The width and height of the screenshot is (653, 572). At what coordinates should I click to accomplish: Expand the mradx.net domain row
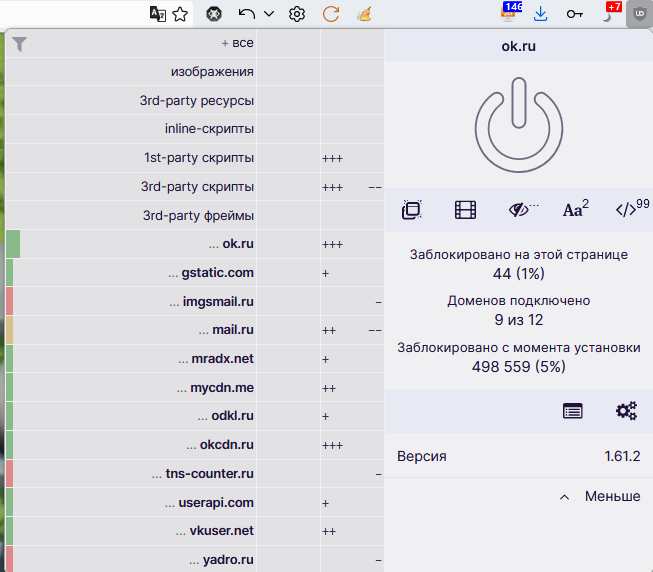(131, 359)
